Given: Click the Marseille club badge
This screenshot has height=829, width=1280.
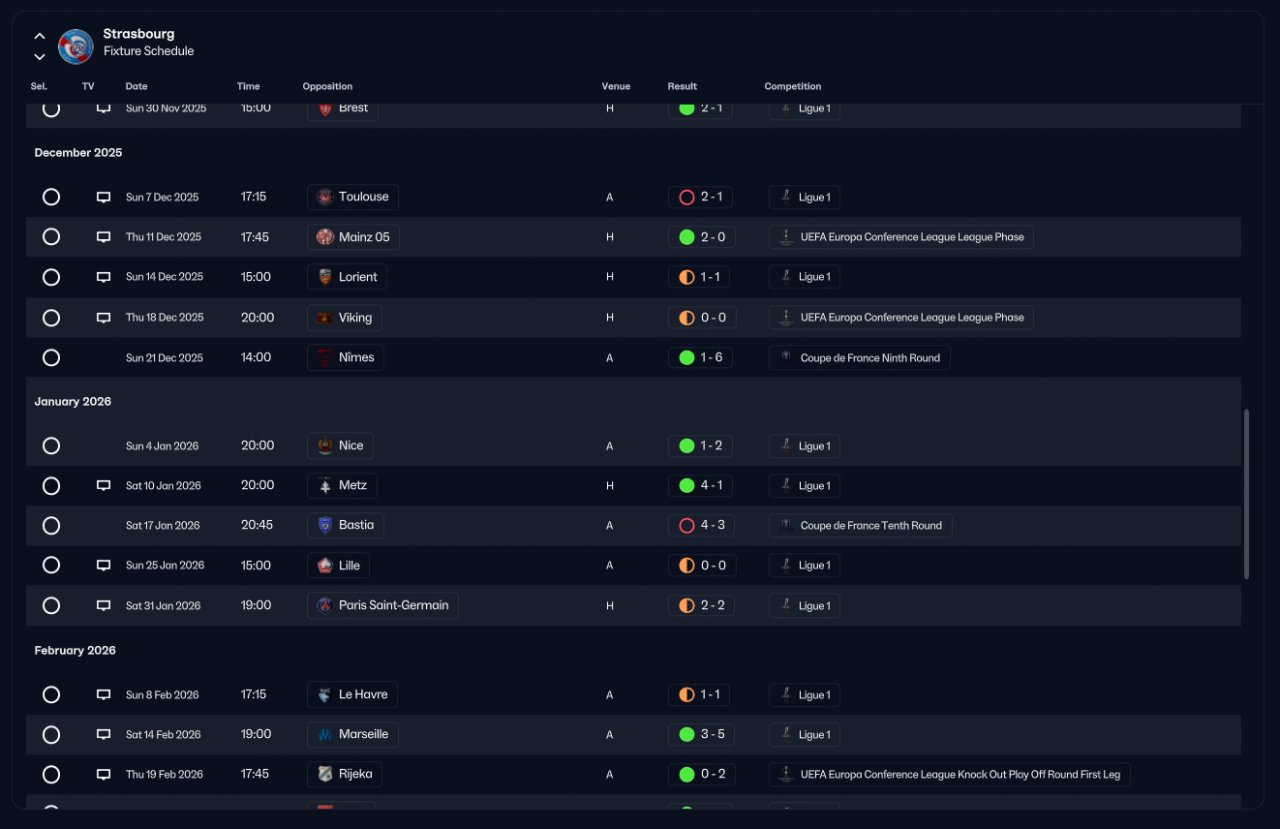Looking at the screenshot, I should click(x=324, y=735).
